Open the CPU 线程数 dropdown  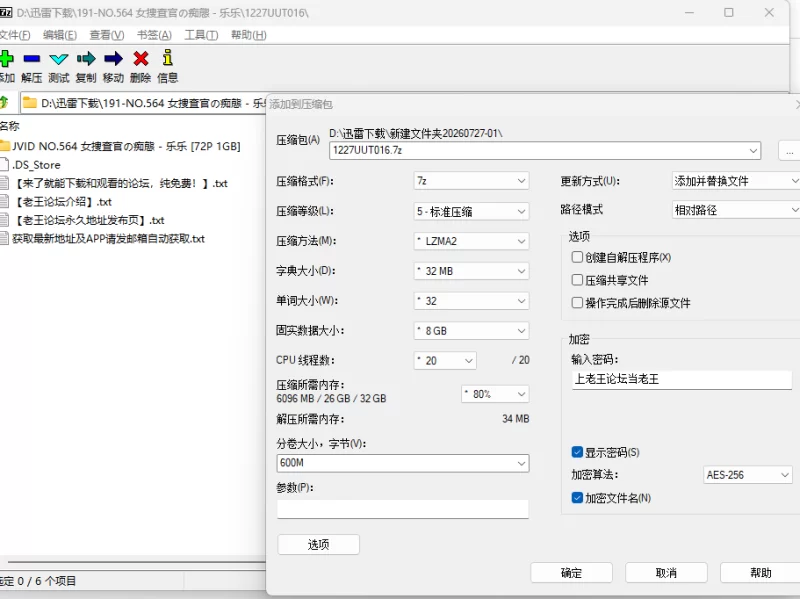click(x=445, y=361)
